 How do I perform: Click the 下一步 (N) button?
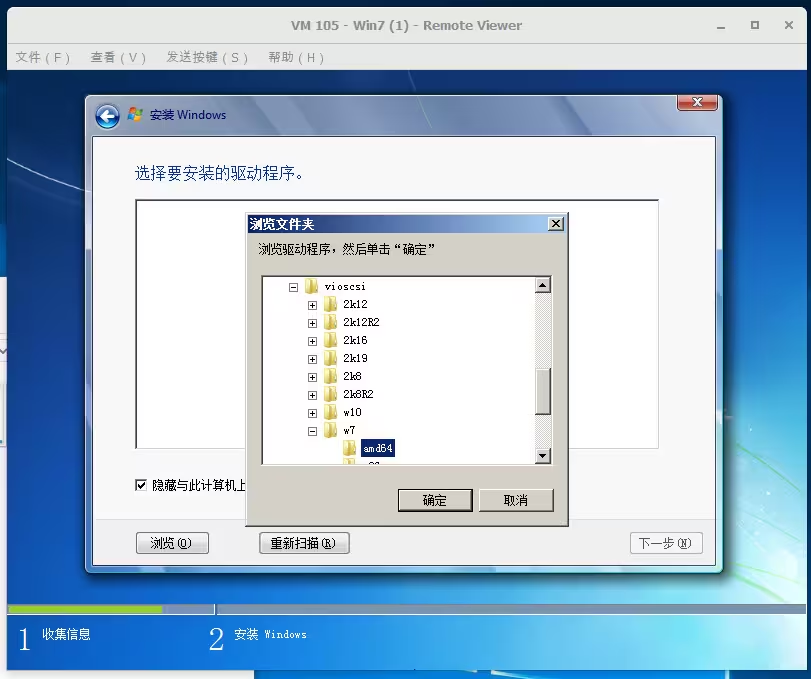[666, 543]
